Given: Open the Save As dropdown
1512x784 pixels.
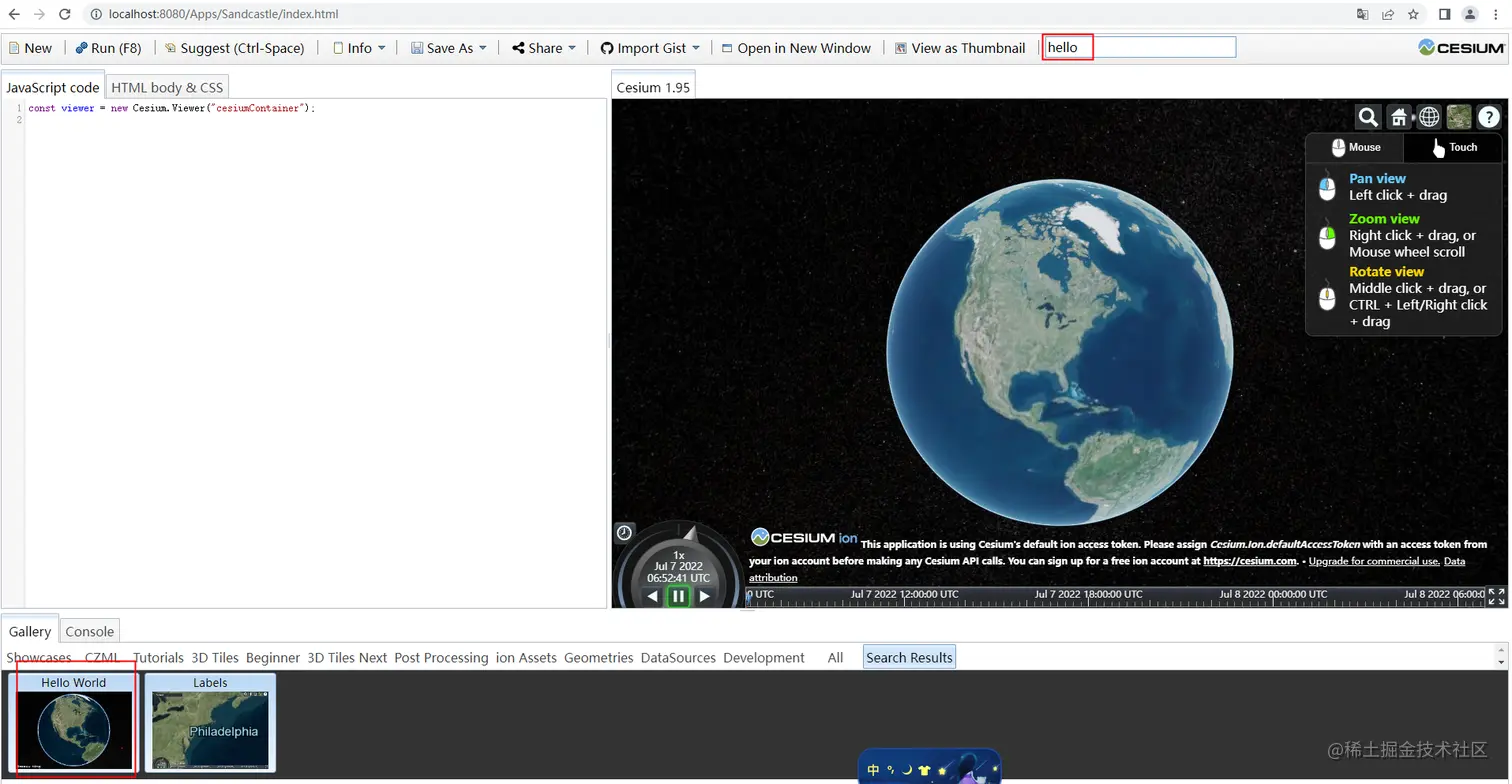Looking at the screenshot, I should click(x=449, y=48).
